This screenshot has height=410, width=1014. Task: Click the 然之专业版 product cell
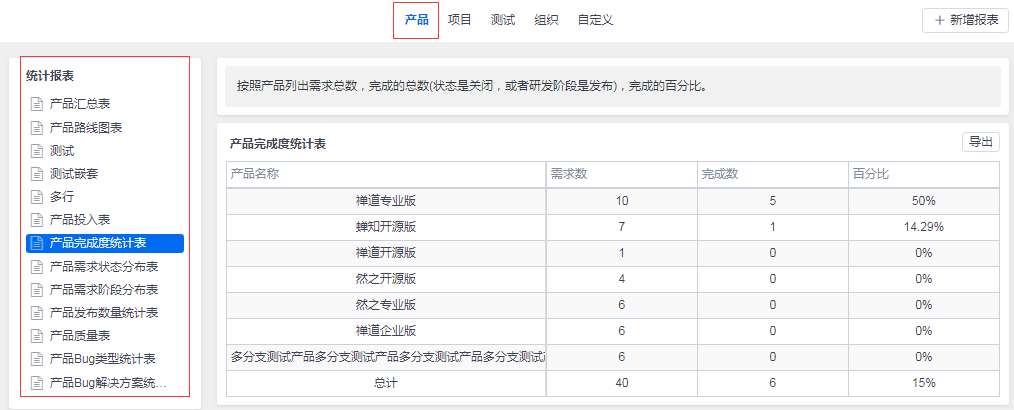point(386,305)
